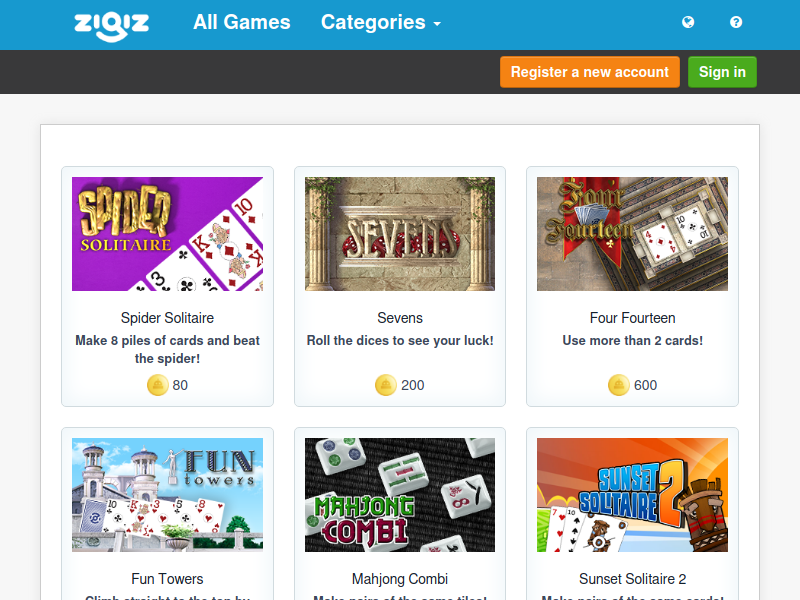
Task: Click Register a new account button
Action: coord(590,72)
